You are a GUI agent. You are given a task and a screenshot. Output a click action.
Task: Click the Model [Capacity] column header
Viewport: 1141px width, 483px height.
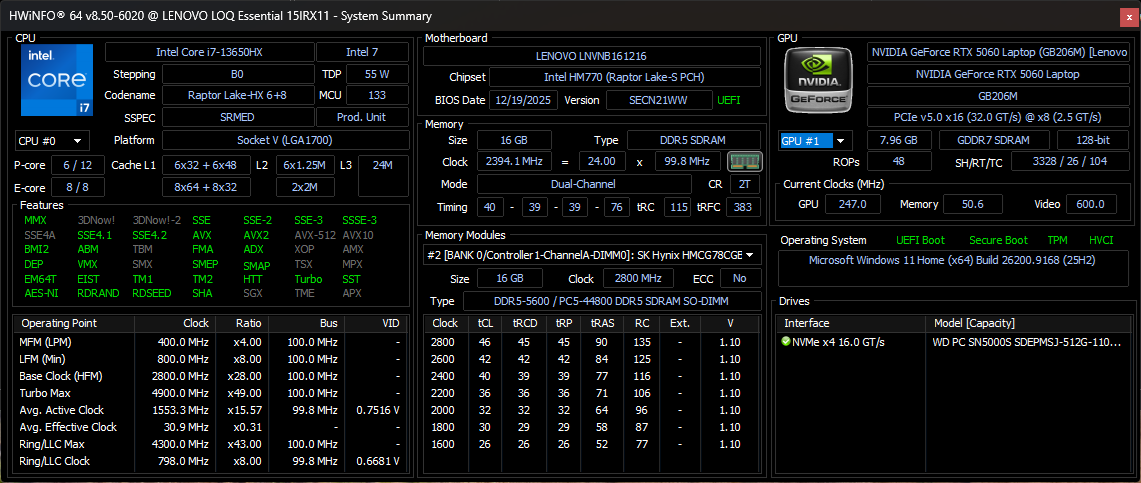click(1027, 323)
